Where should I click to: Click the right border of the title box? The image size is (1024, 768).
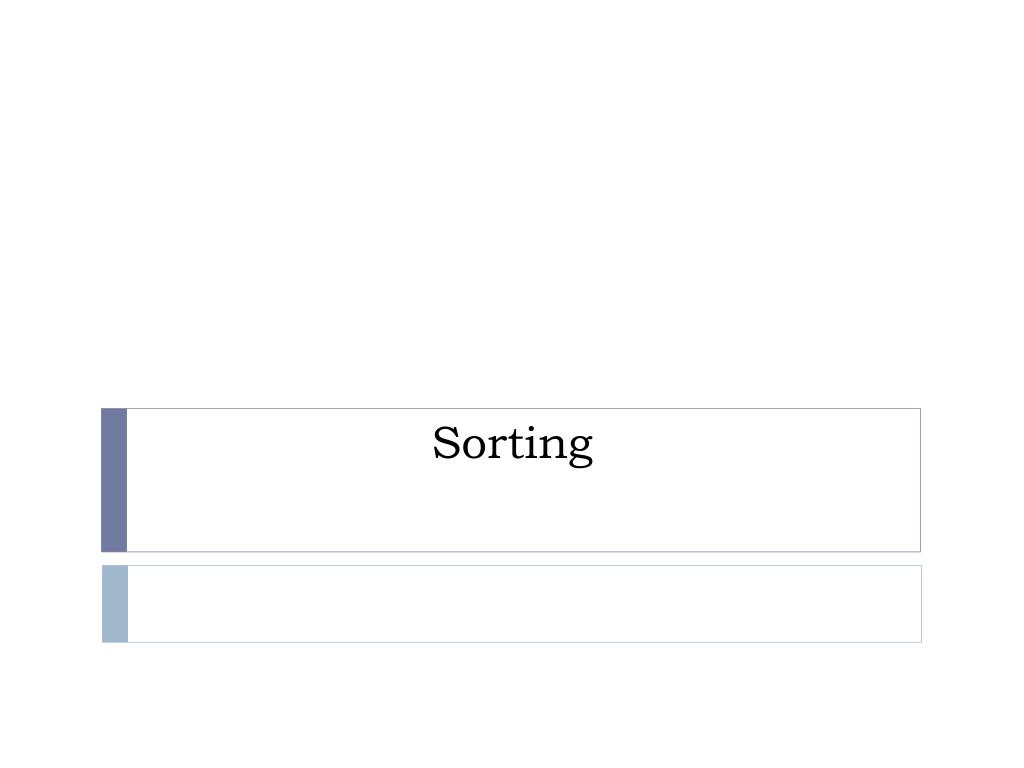[920, 480]
